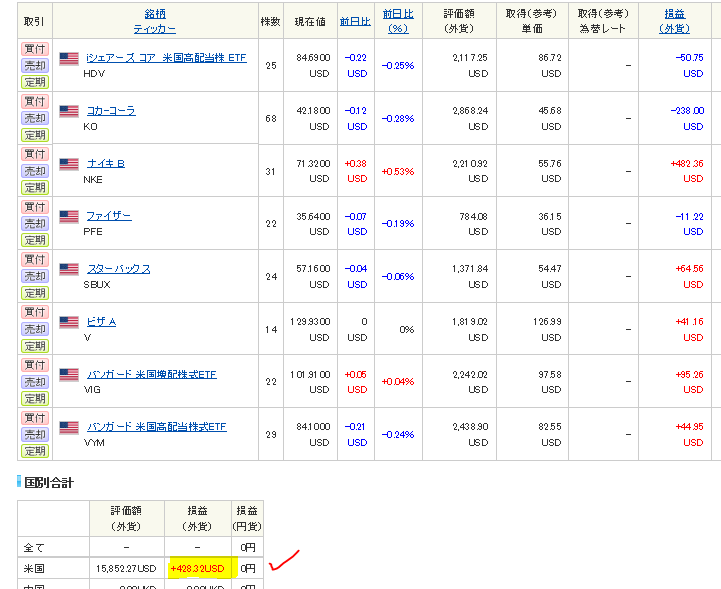Click the 売却 button for Visa
The image size is (721, 589).
tap(35, 329)
